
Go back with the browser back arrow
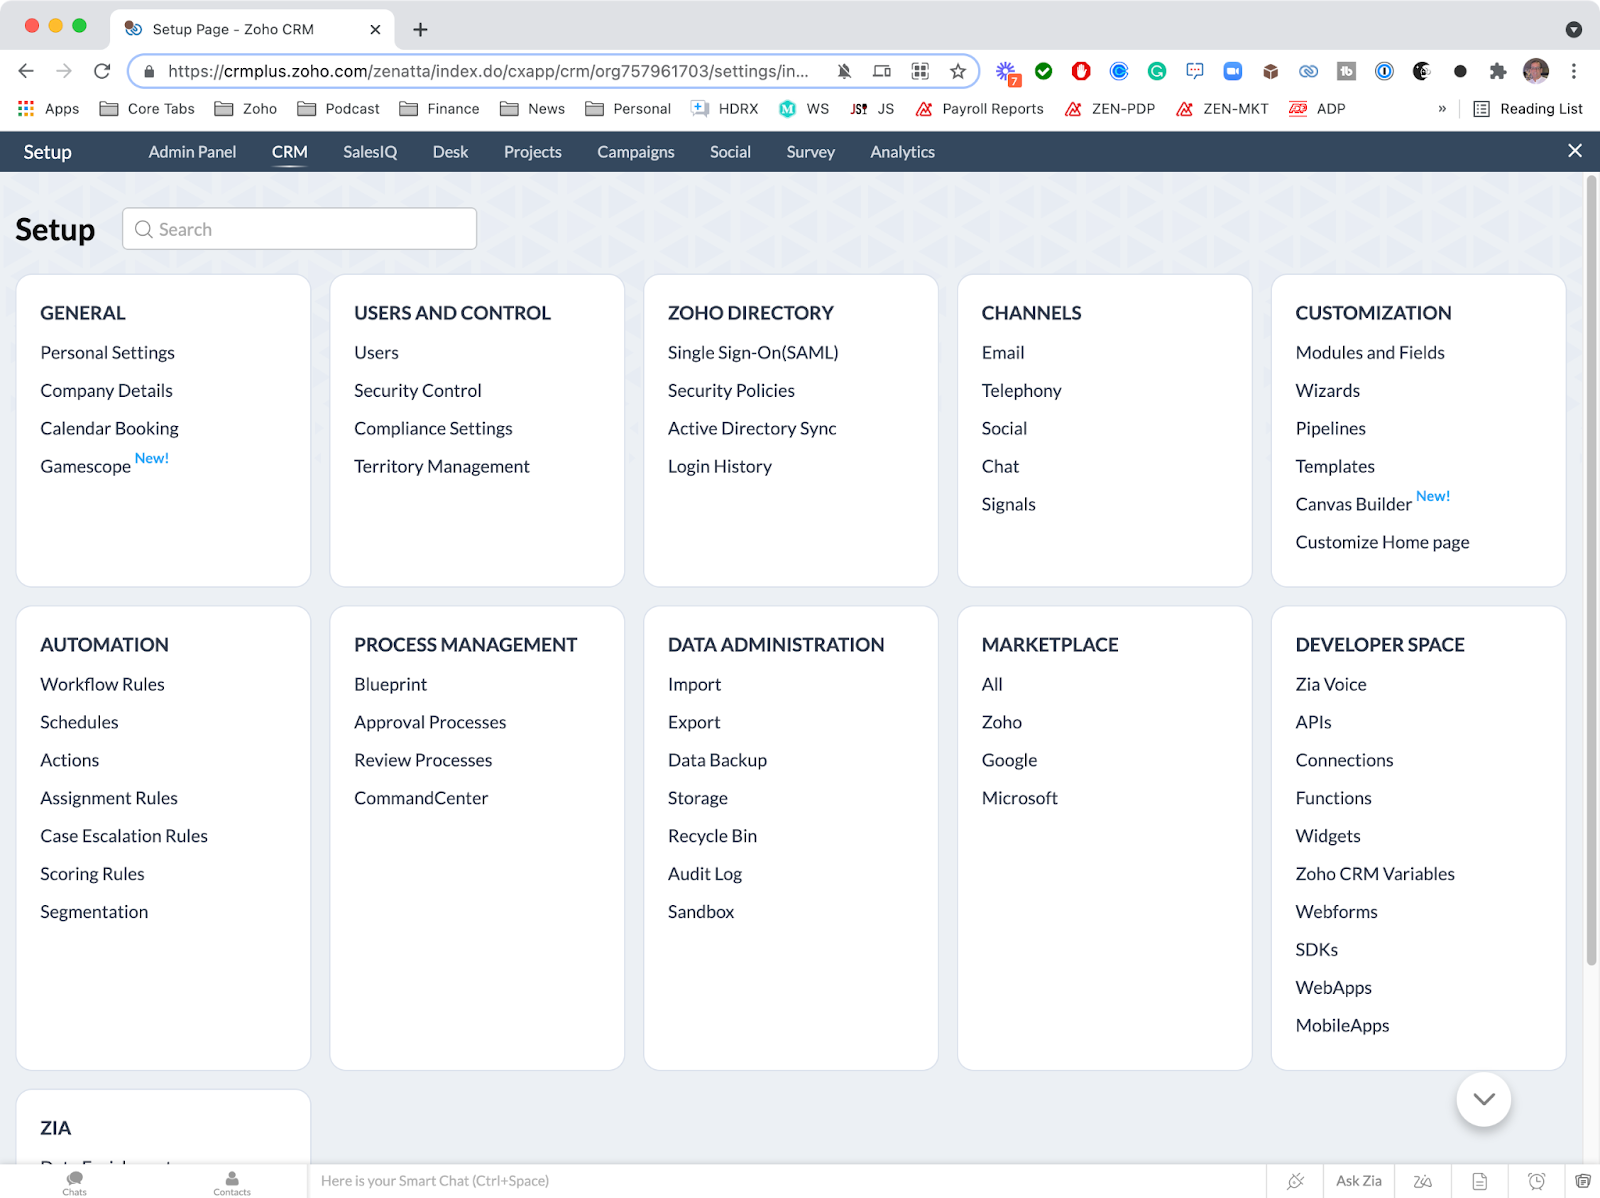pyautogui.click(x=26, y=71)
